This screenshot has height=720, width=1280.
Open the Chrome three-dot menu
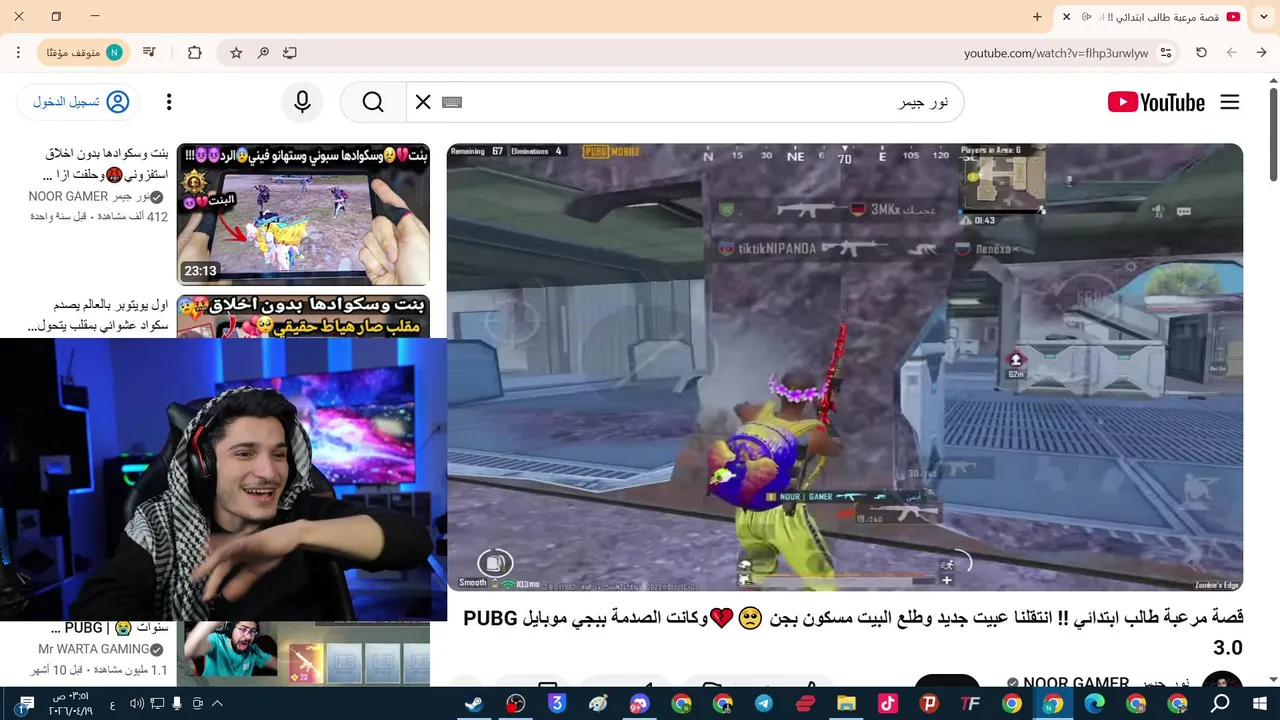tap(18, 53)
